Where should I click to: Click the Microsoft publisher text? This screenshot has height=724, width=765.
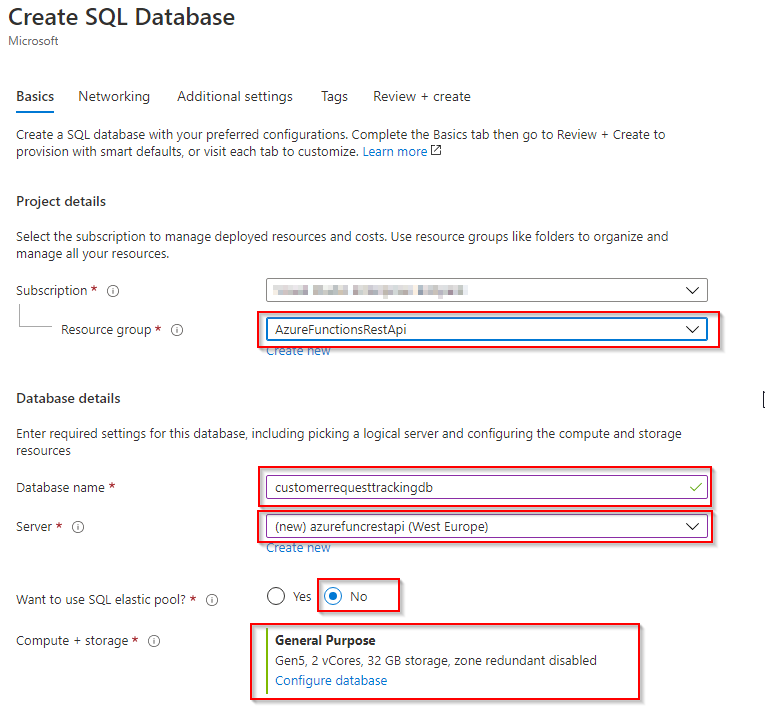(x=33, y=41)
